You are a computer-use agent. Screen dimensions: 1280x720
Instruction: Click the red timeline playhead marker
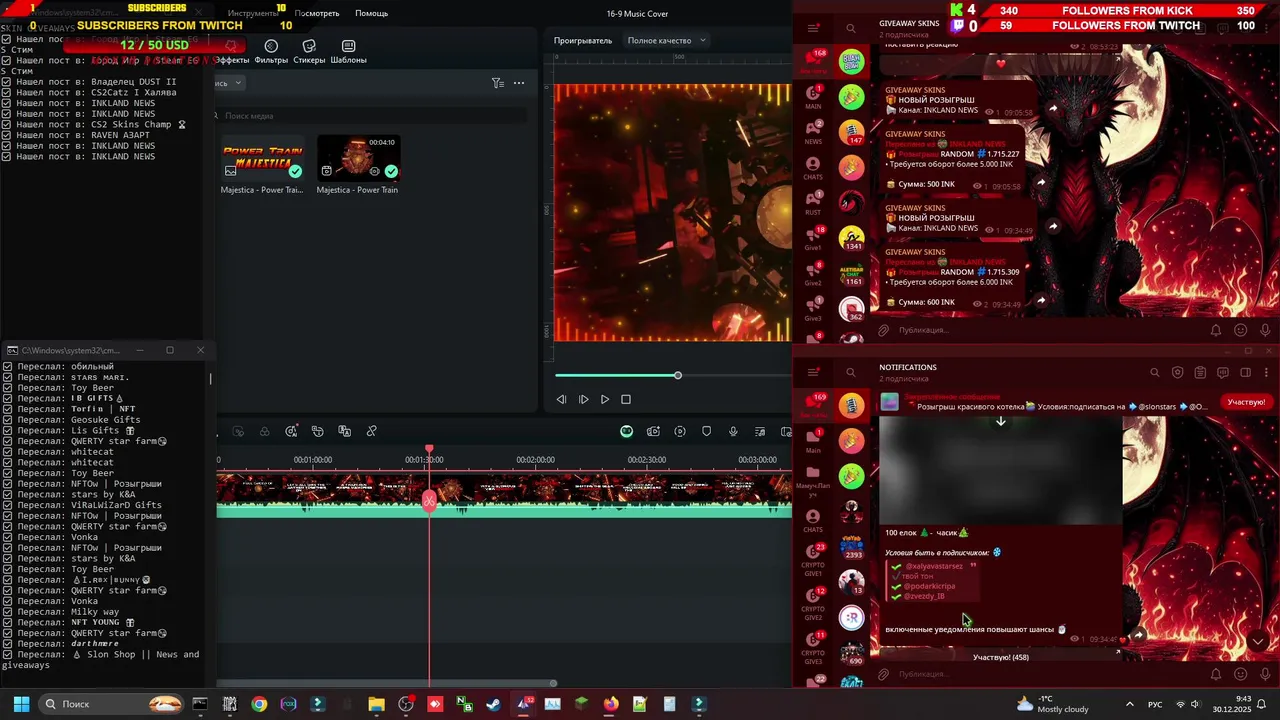pyautogui.click(x=429, y=449)
